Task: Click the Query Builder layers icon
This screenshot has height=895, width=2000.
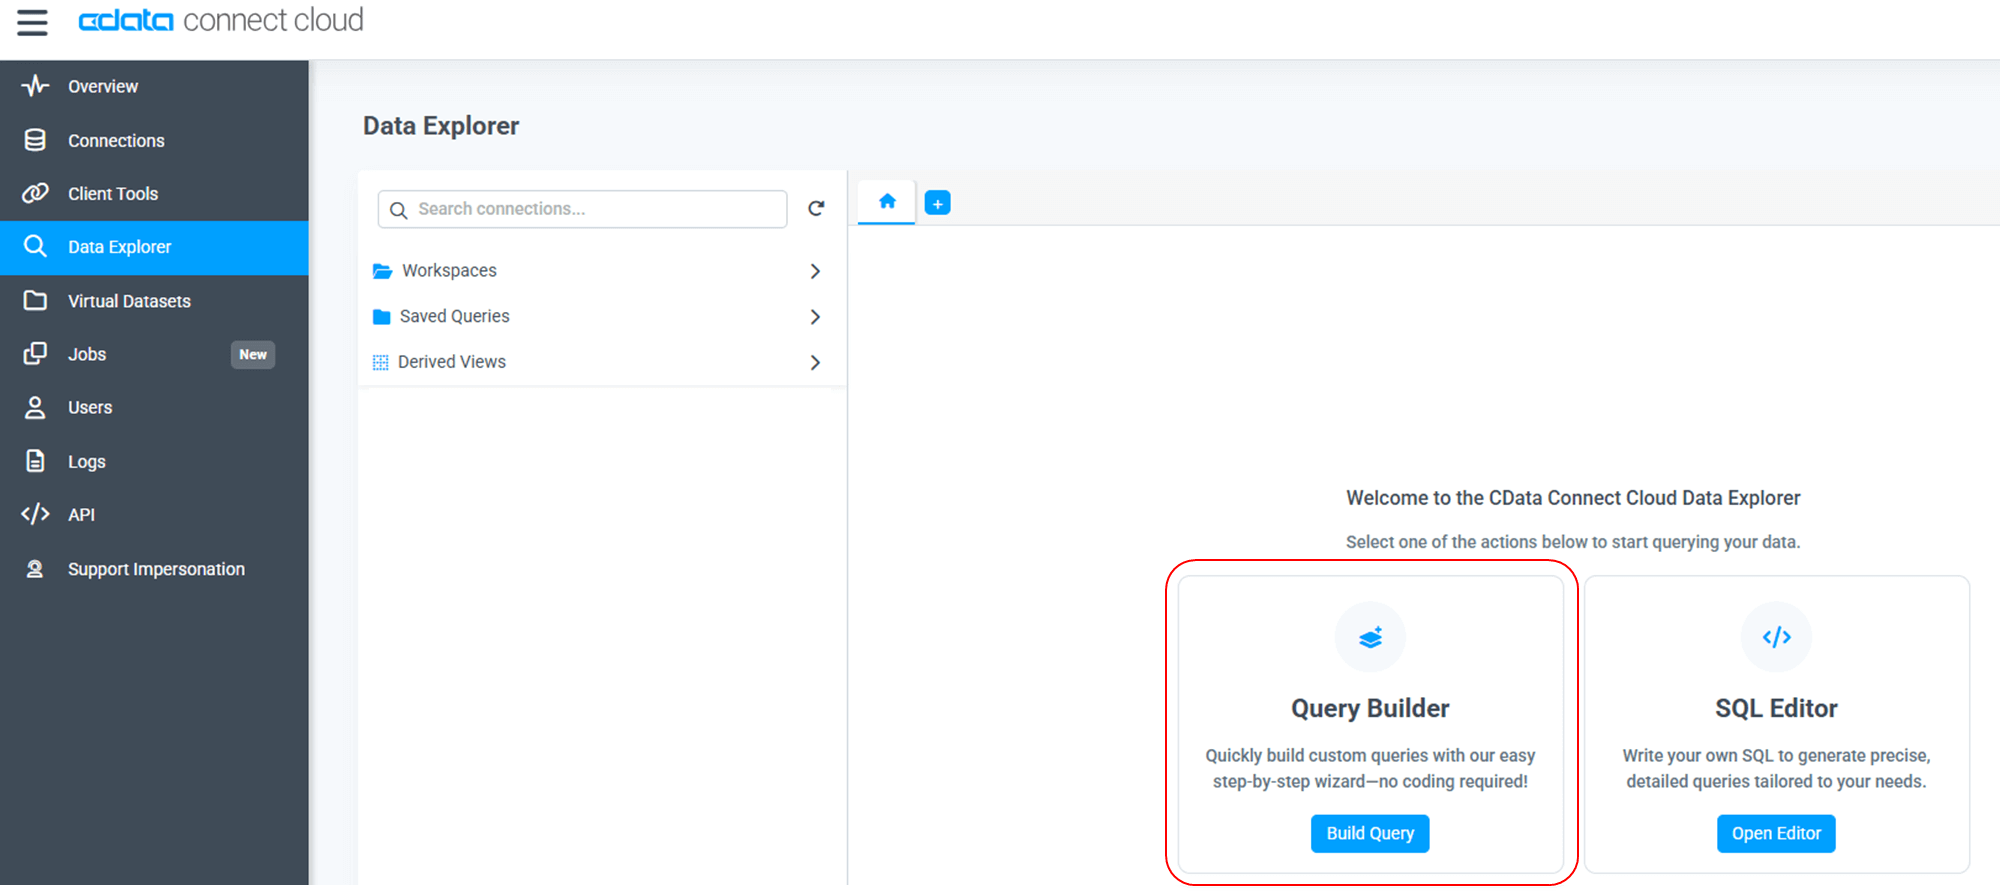Action: click(x=1370, y=637)
